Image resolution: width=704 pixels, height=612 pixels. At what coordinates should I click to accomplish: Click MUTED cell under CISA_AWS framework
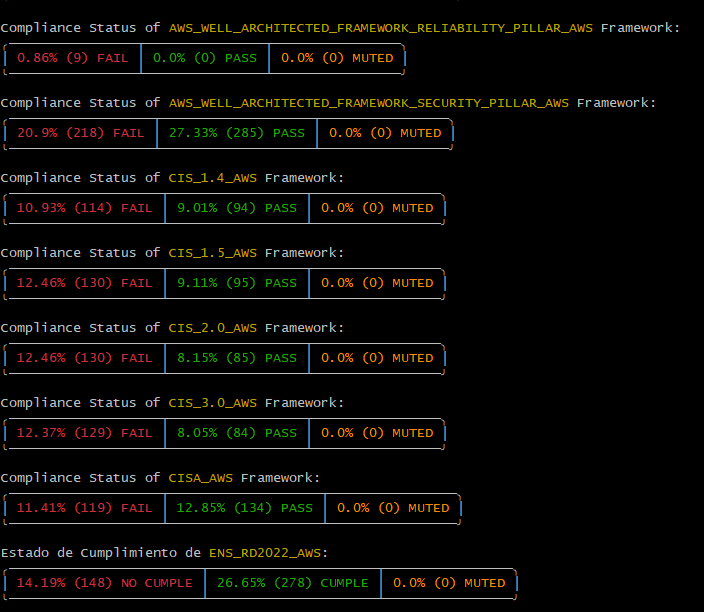coord(393,508)
